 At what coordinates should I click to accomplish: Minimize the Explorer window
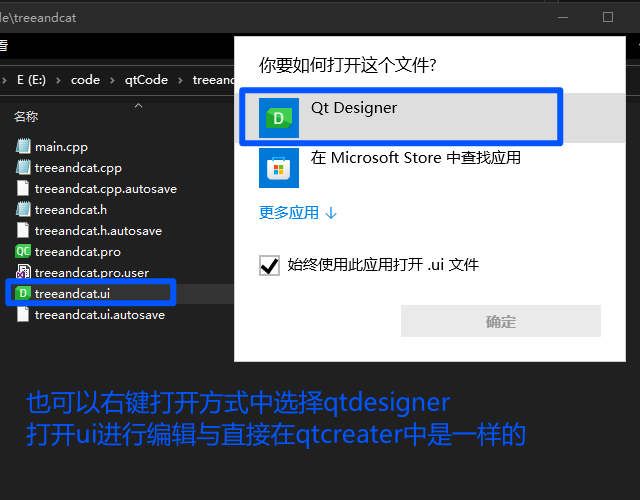coord(563,17)
